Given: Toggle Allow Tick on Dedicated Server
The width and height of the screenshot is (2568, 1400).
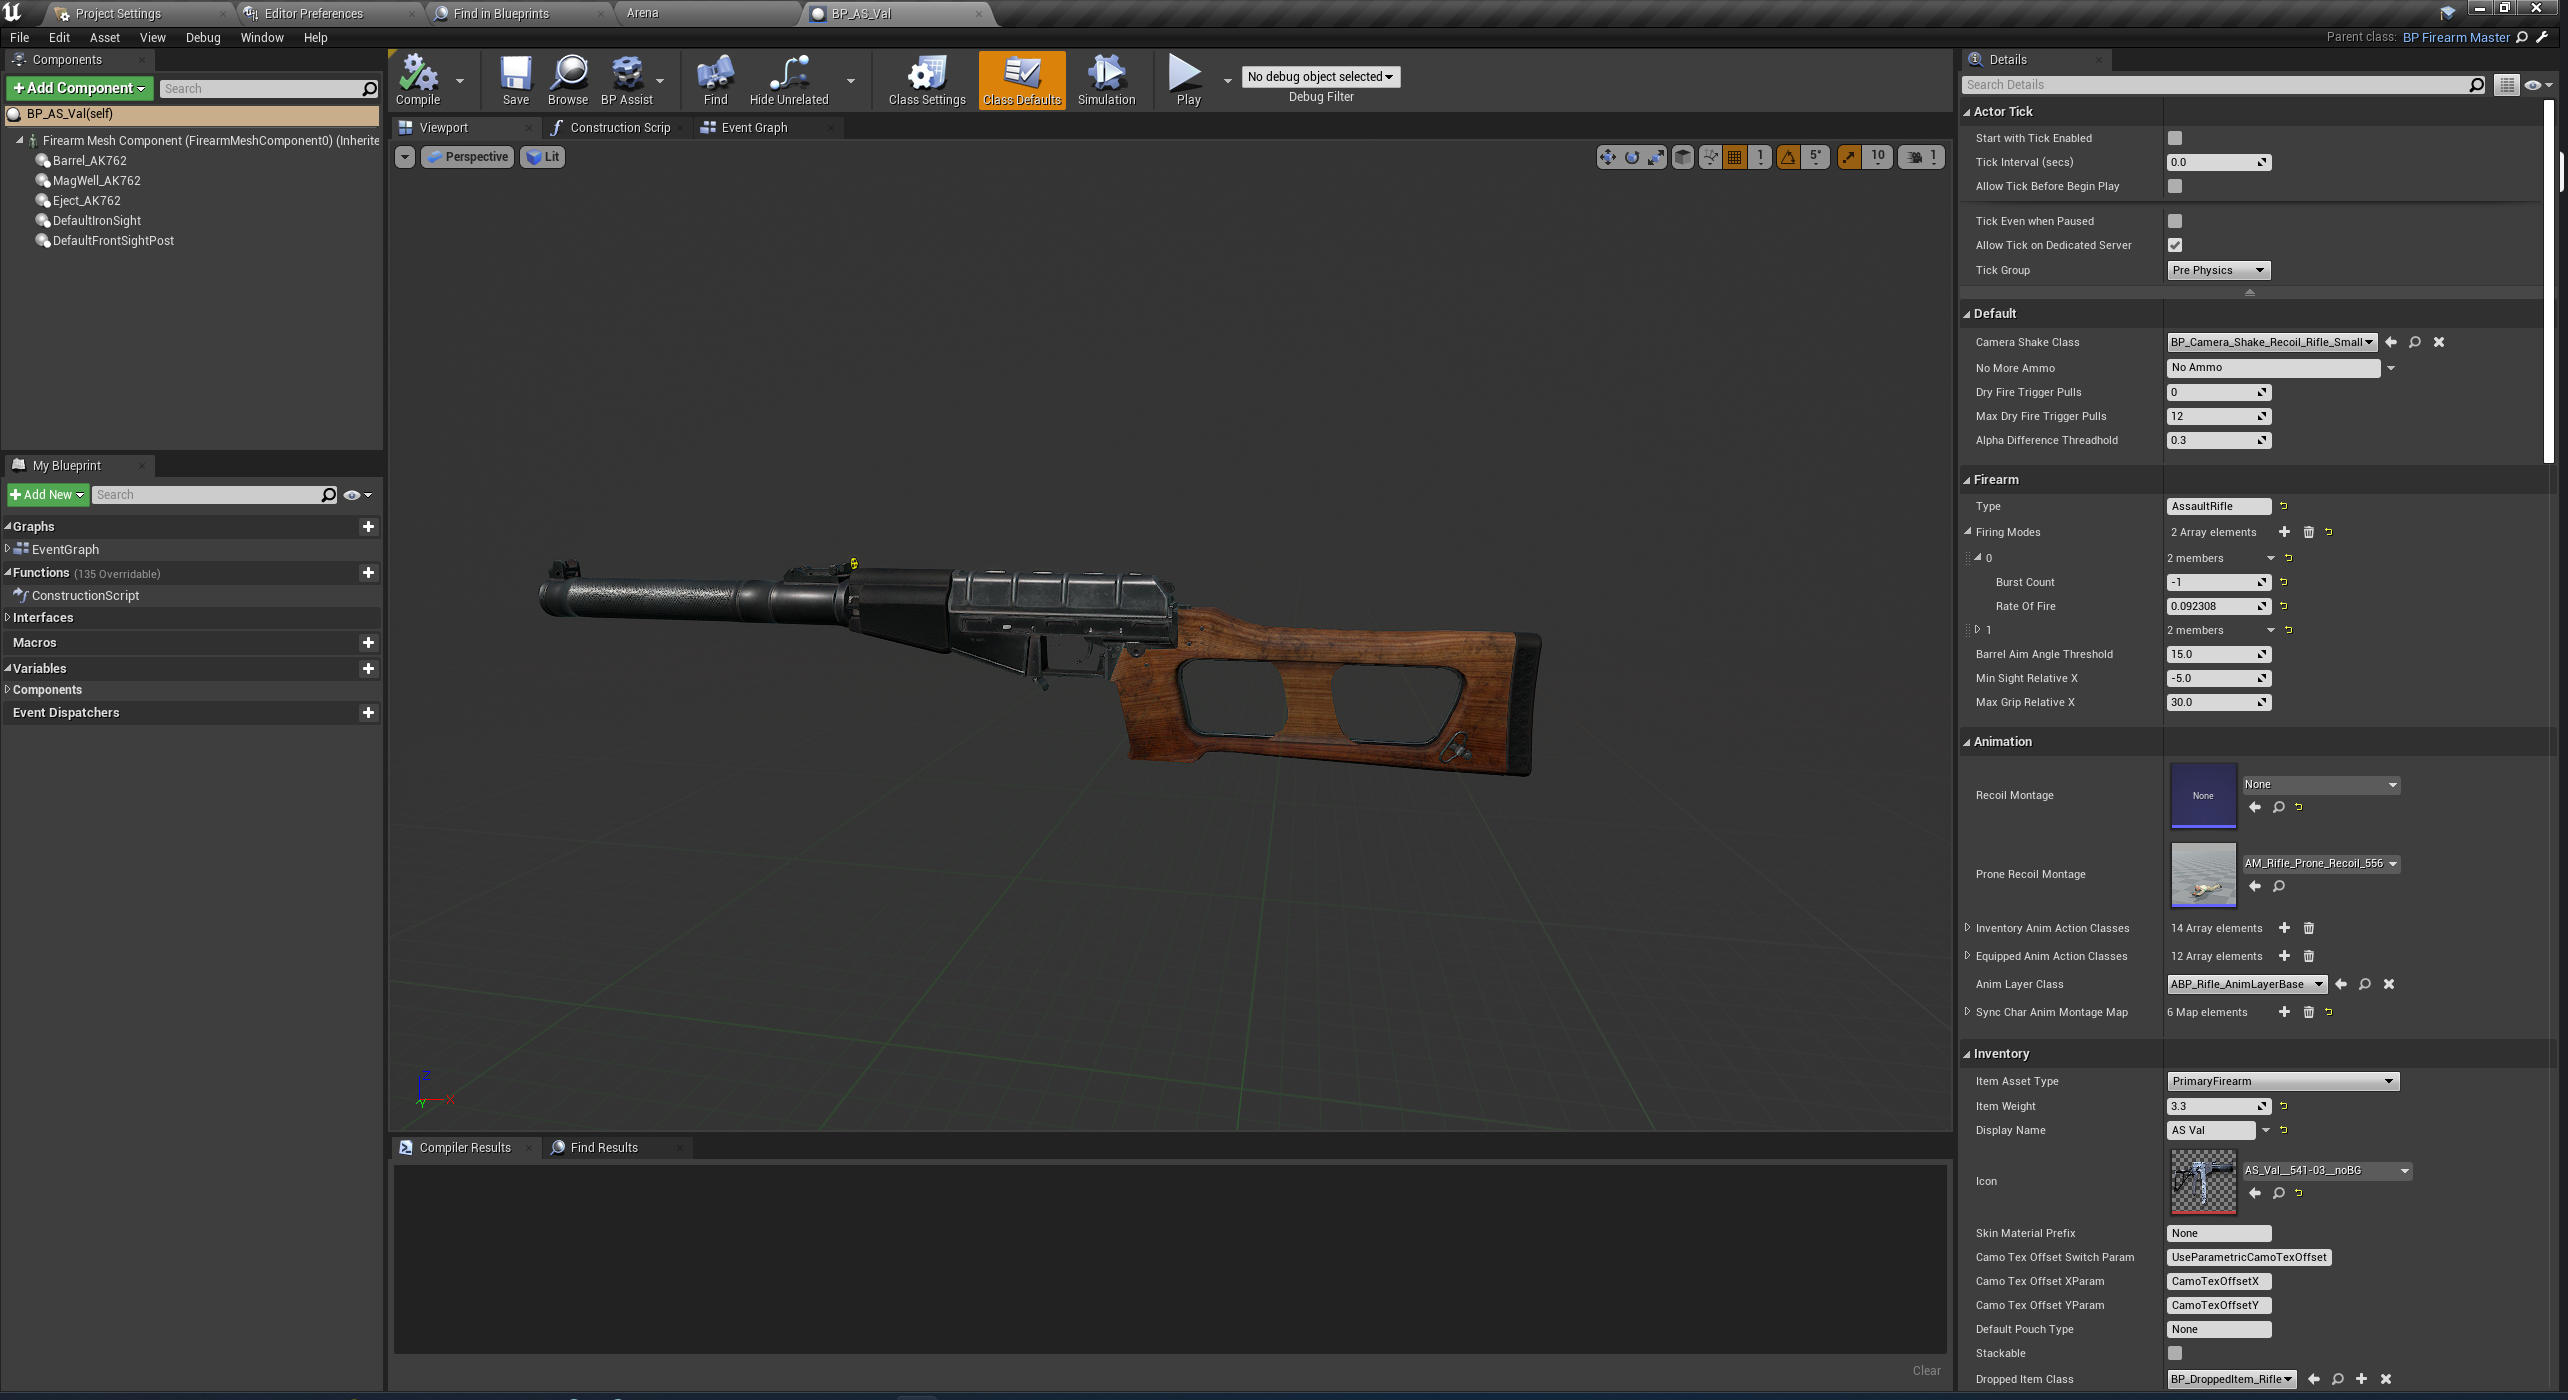Looking at the screenshot, I should coord(2175,245).
